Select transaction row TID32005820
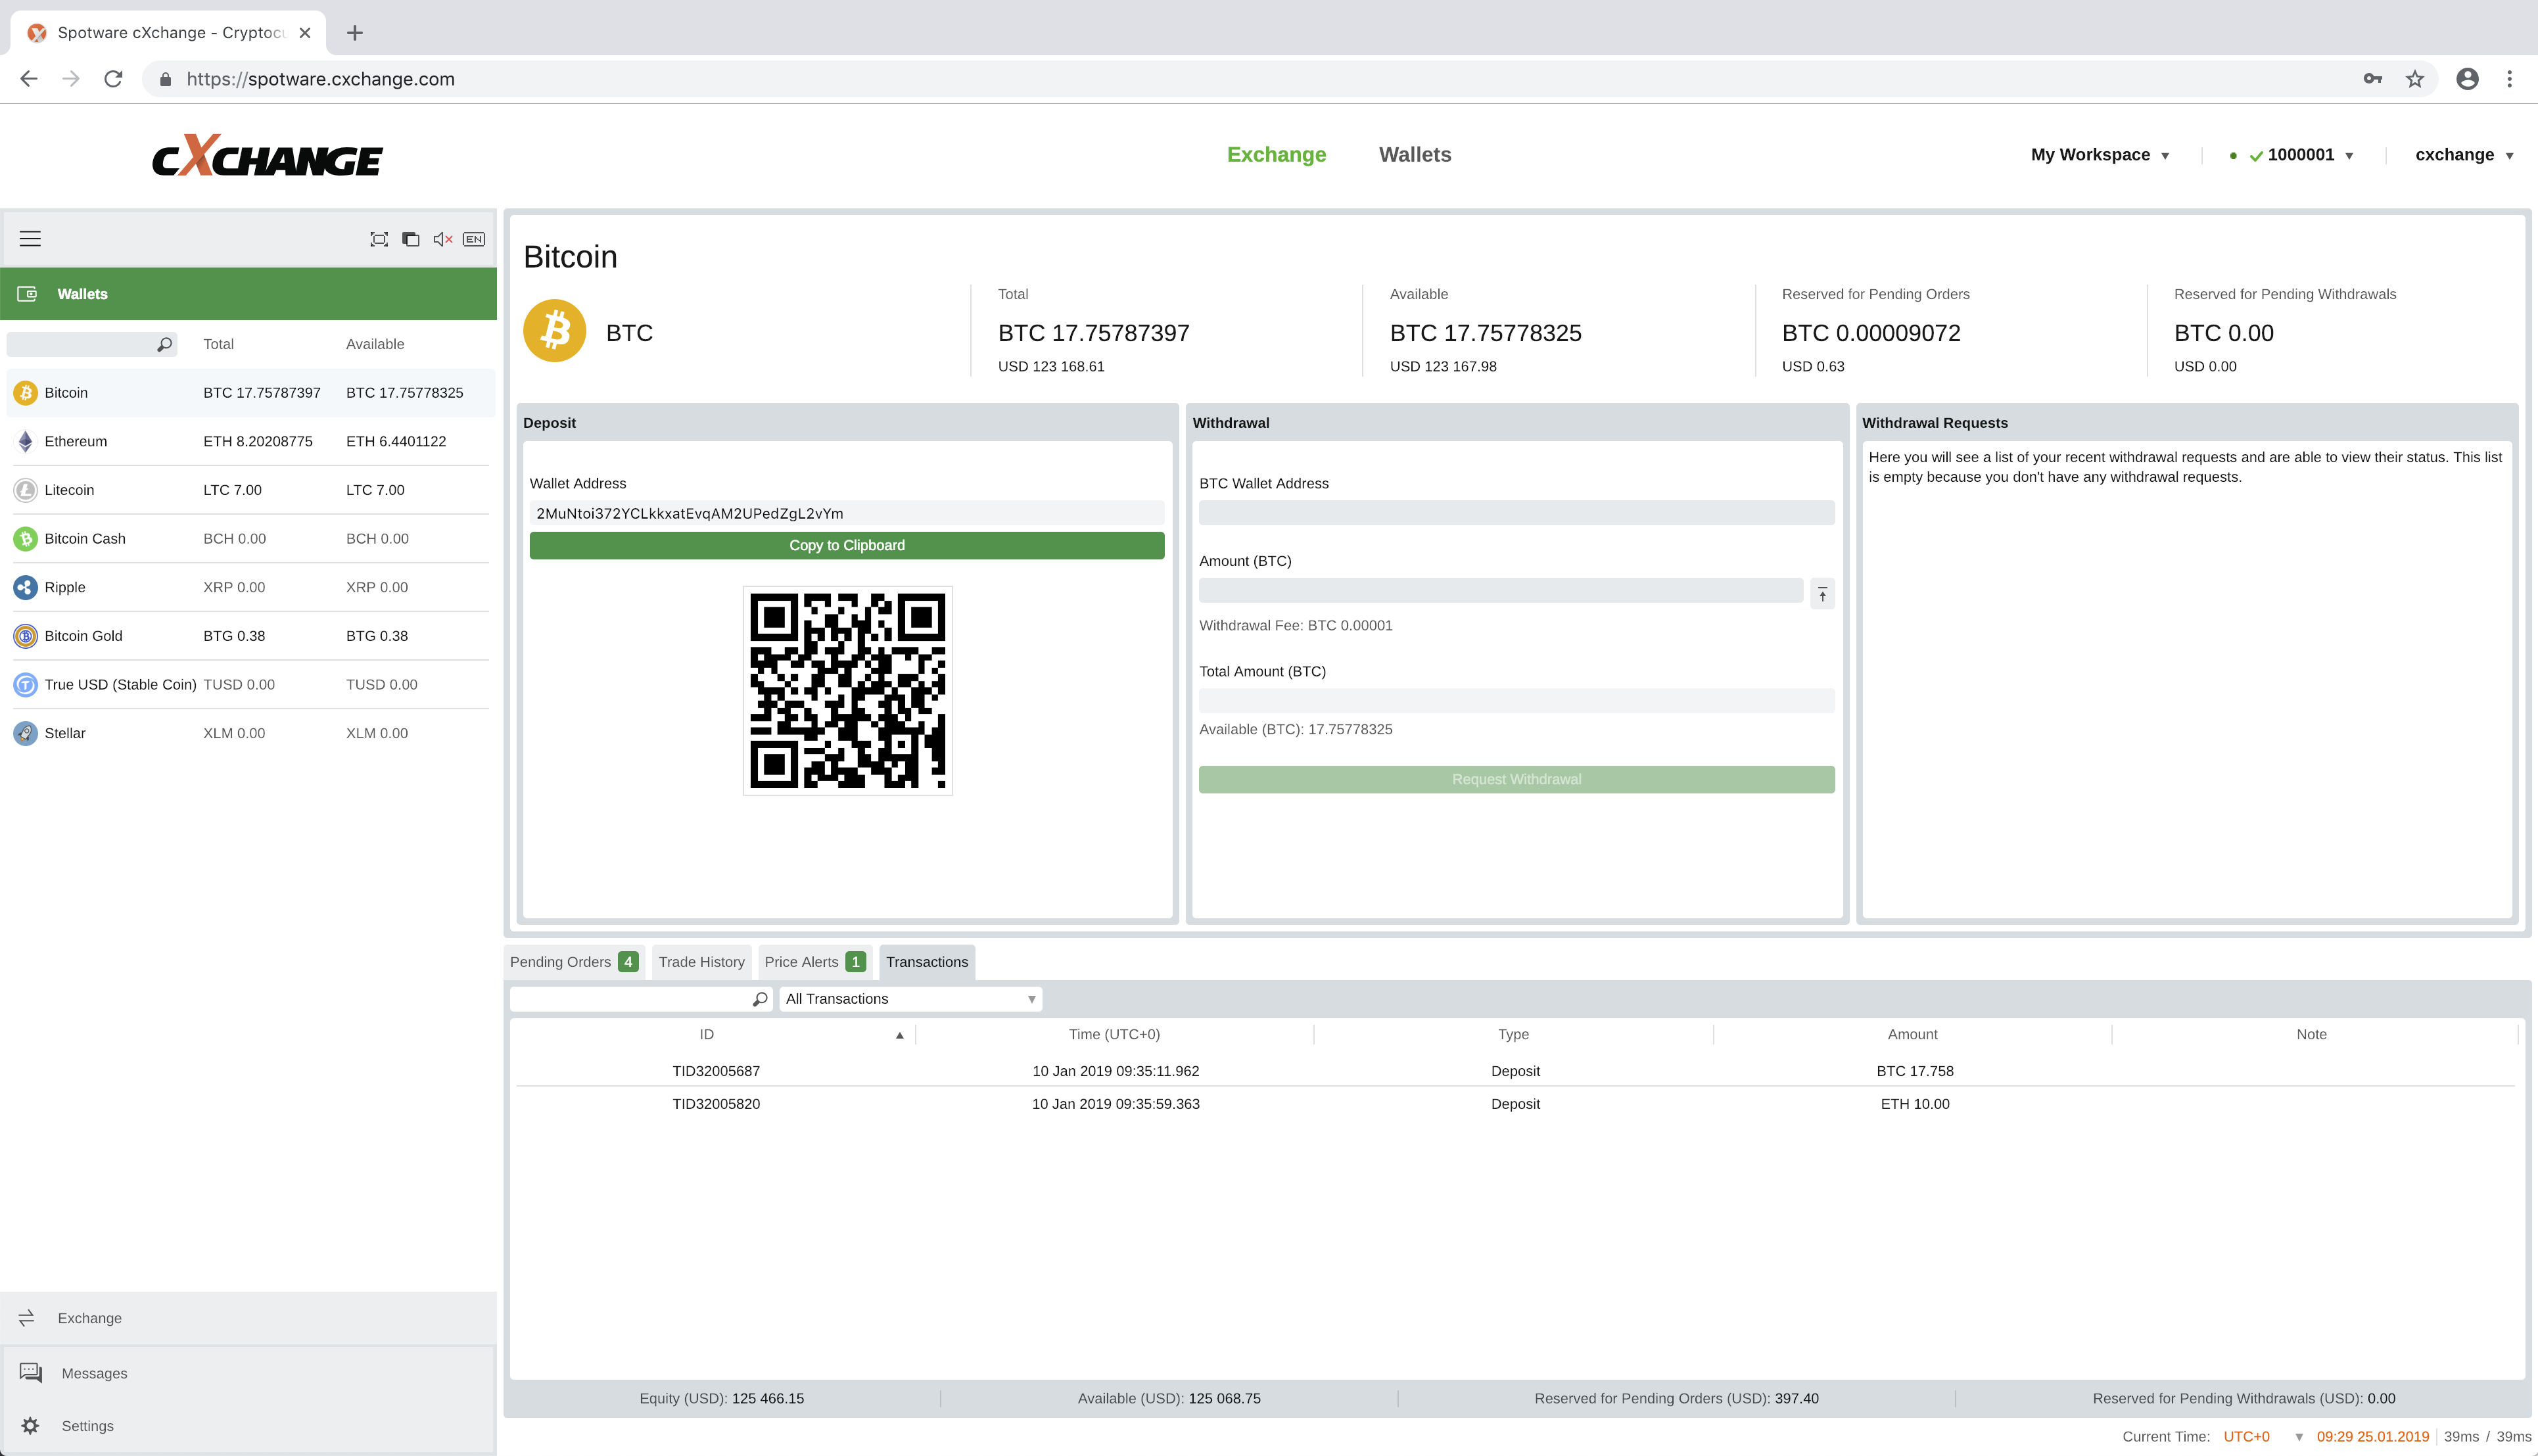The image size is (2538, 1456). [1515, 1104]
